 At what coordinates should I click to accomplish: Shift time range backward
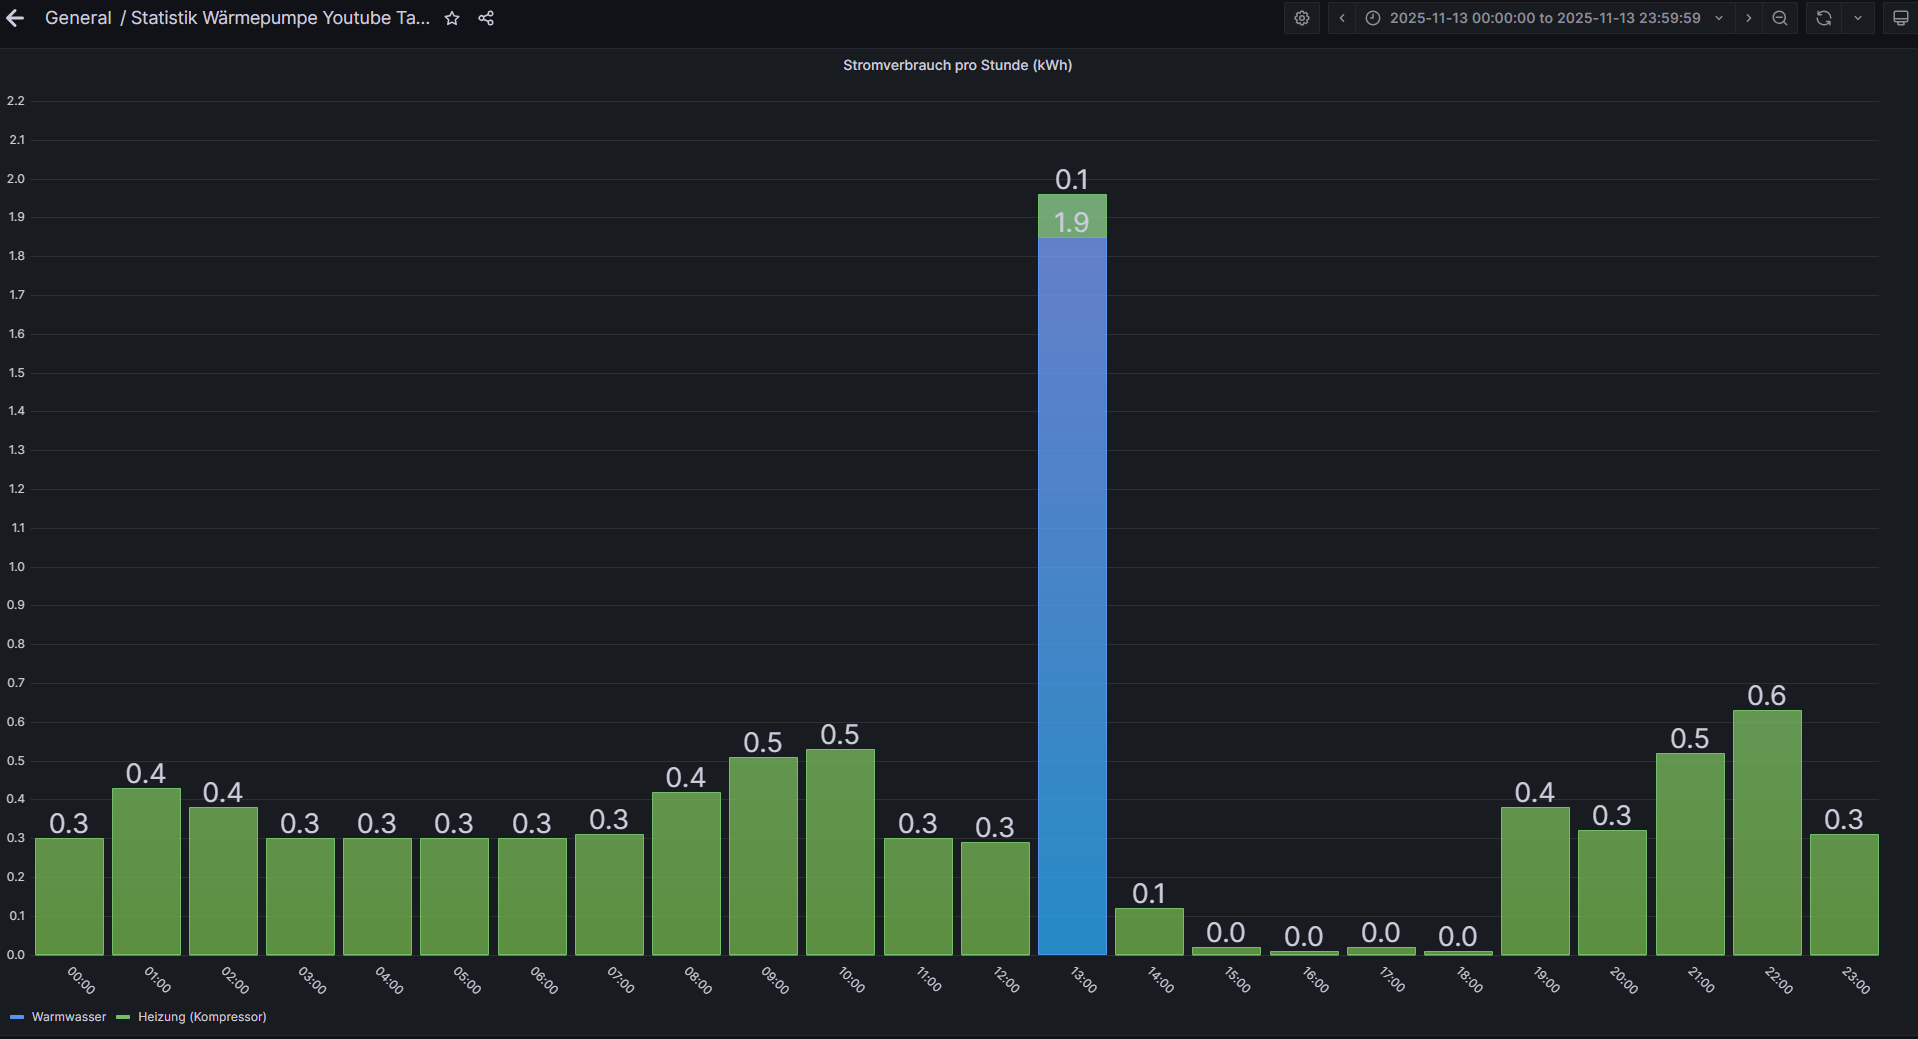(x=1342, y=18)
